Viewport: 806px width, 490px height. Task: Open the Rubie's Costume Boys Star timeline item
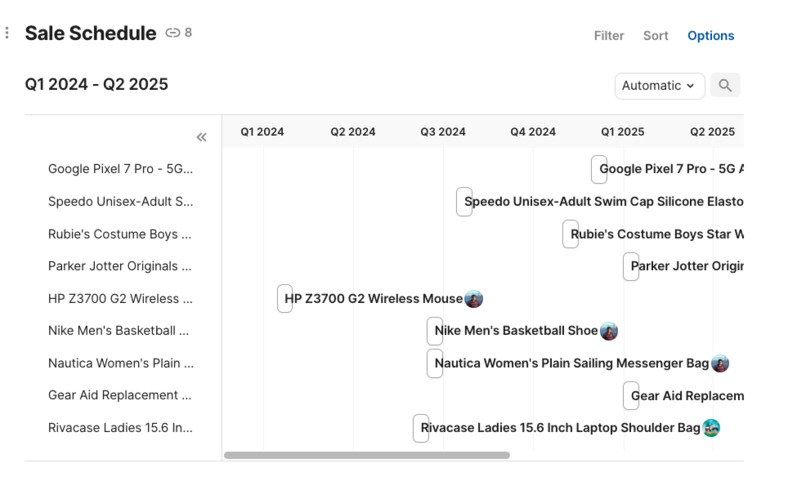coord(653,234)
